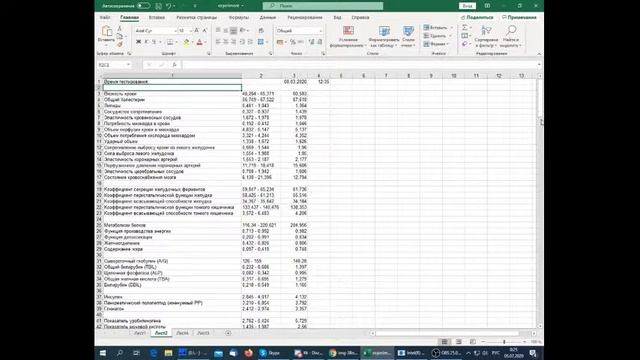This screenshot has width=640, height=360.
Task: Switch to the Insert (Вставка) tab
Action: pos(157,18)
